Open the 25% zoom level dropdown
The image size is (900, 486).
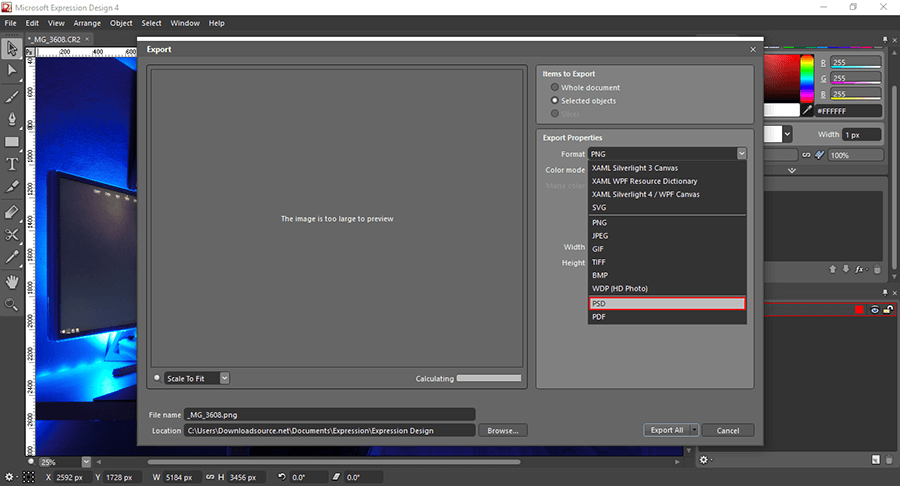[86, 462]
